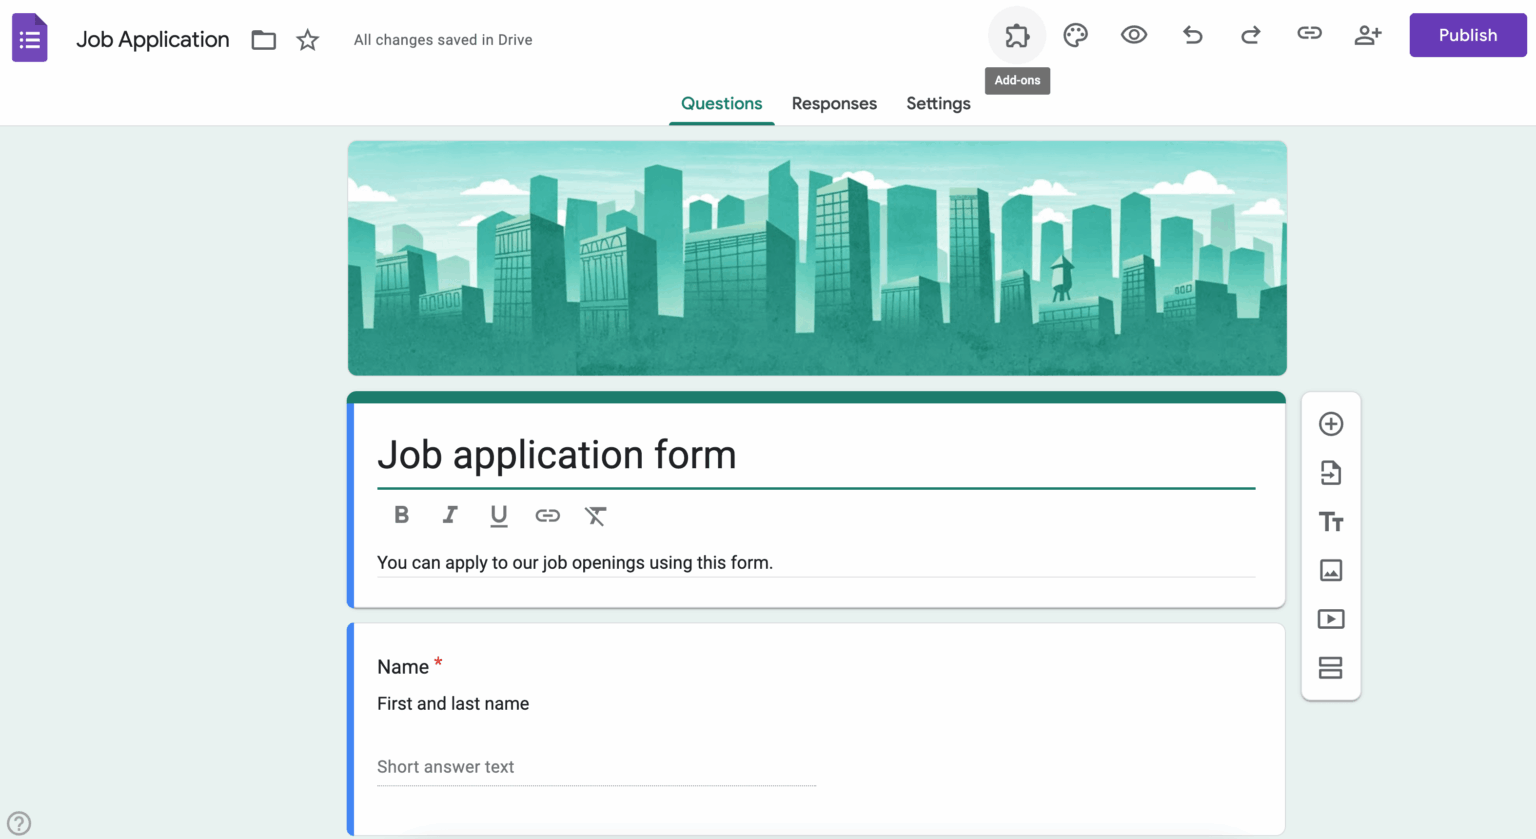The width and height of the screenshot is (1536, 839).
Task: Switch to the Responses tab
Action: [834, 103]
